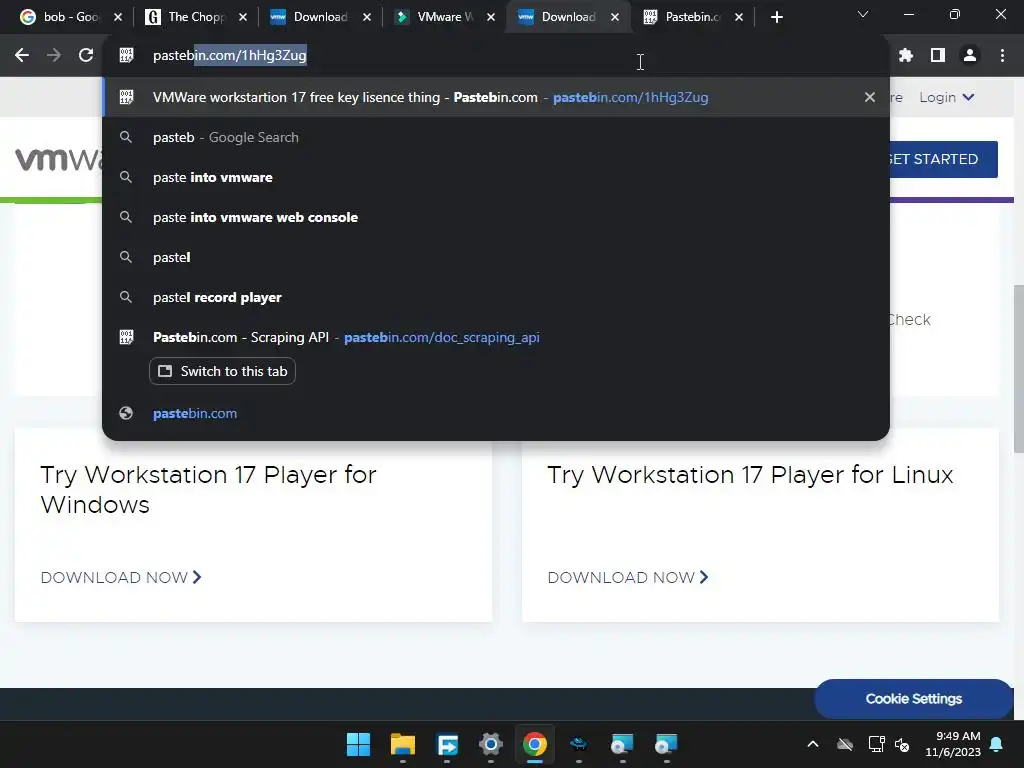Image resolution: width=1024 pixels, height=768 pixels.
Task: Click the muted volume tray icon
Action: coord(902,744)
